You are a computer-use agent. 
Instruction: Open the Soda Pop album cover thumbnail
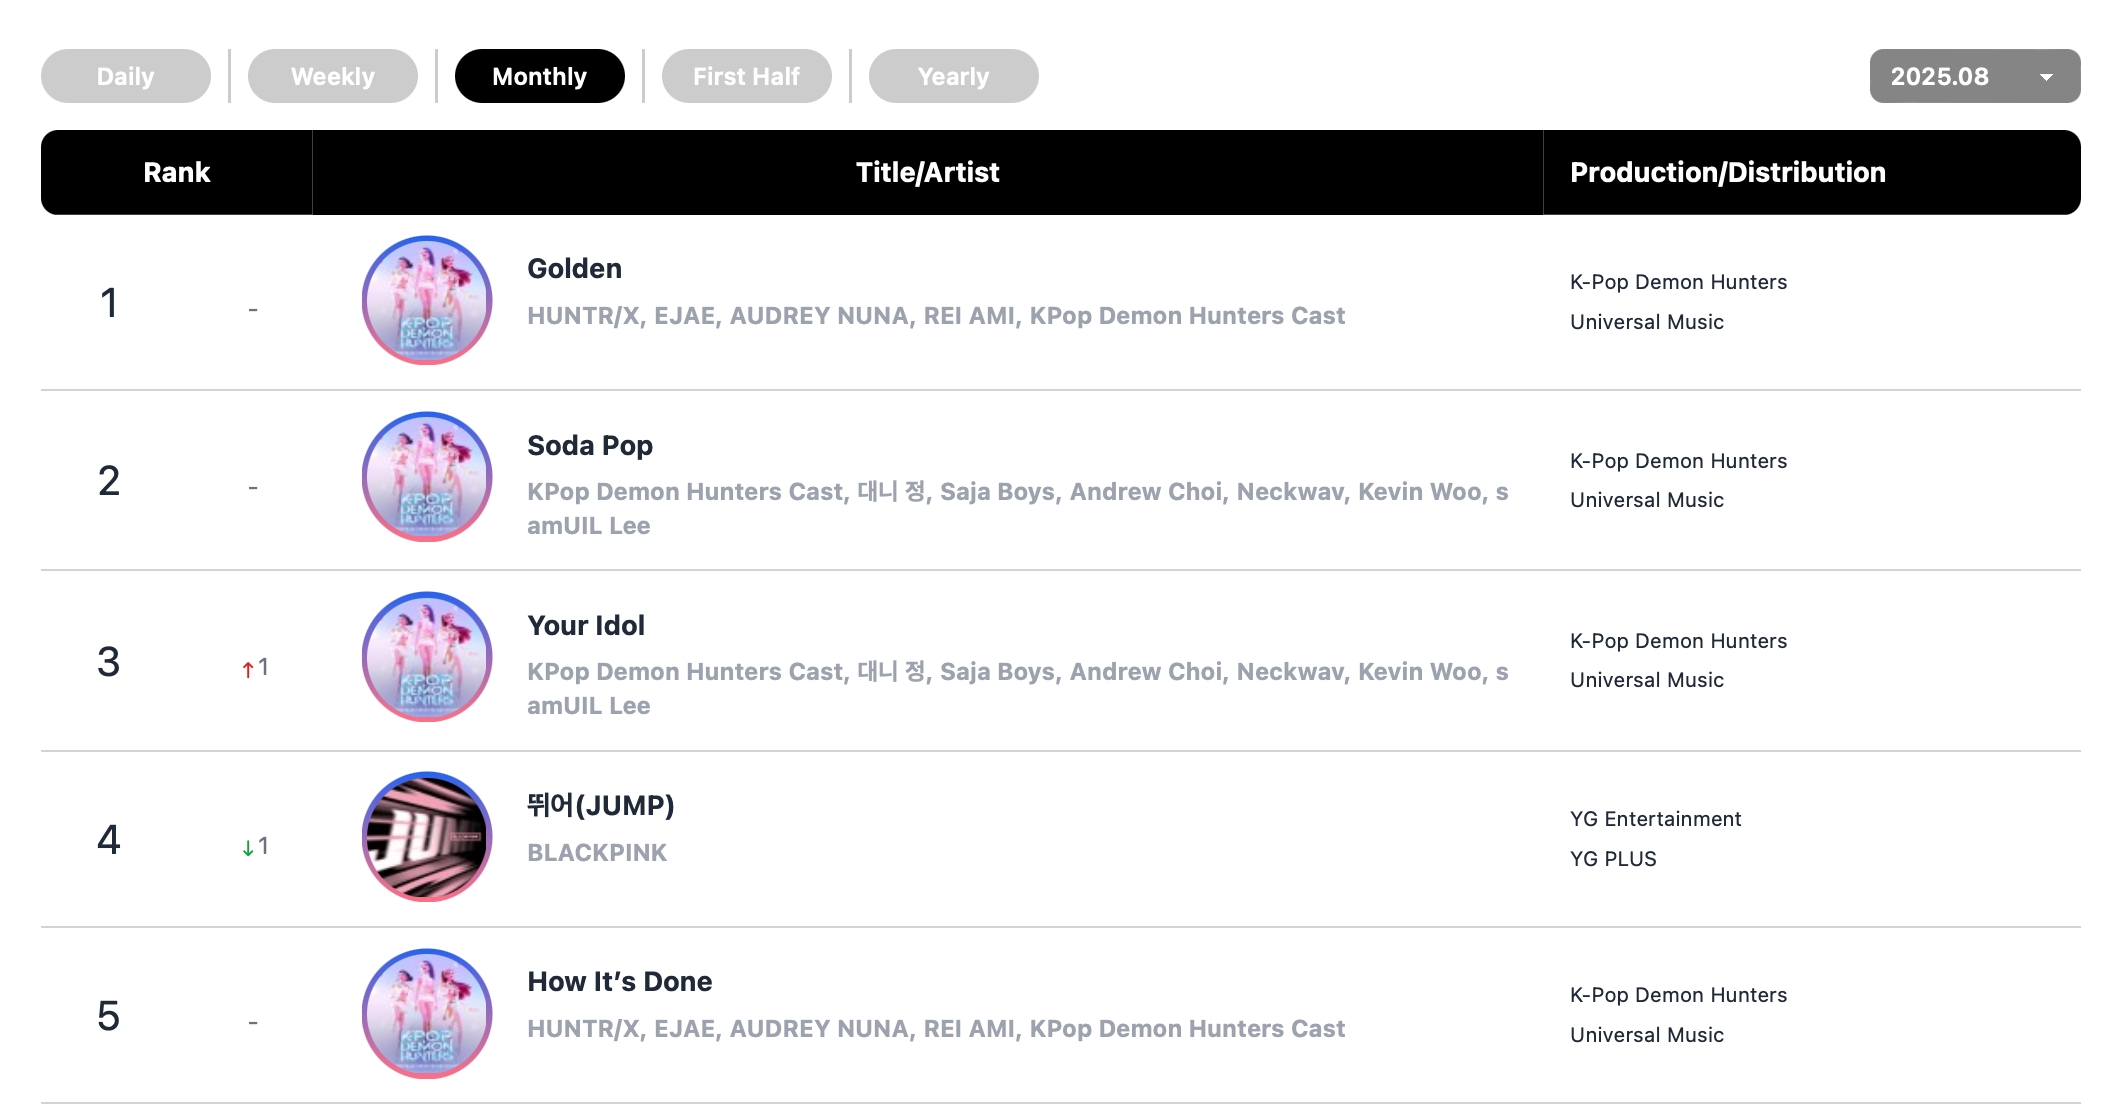(427, 477)
